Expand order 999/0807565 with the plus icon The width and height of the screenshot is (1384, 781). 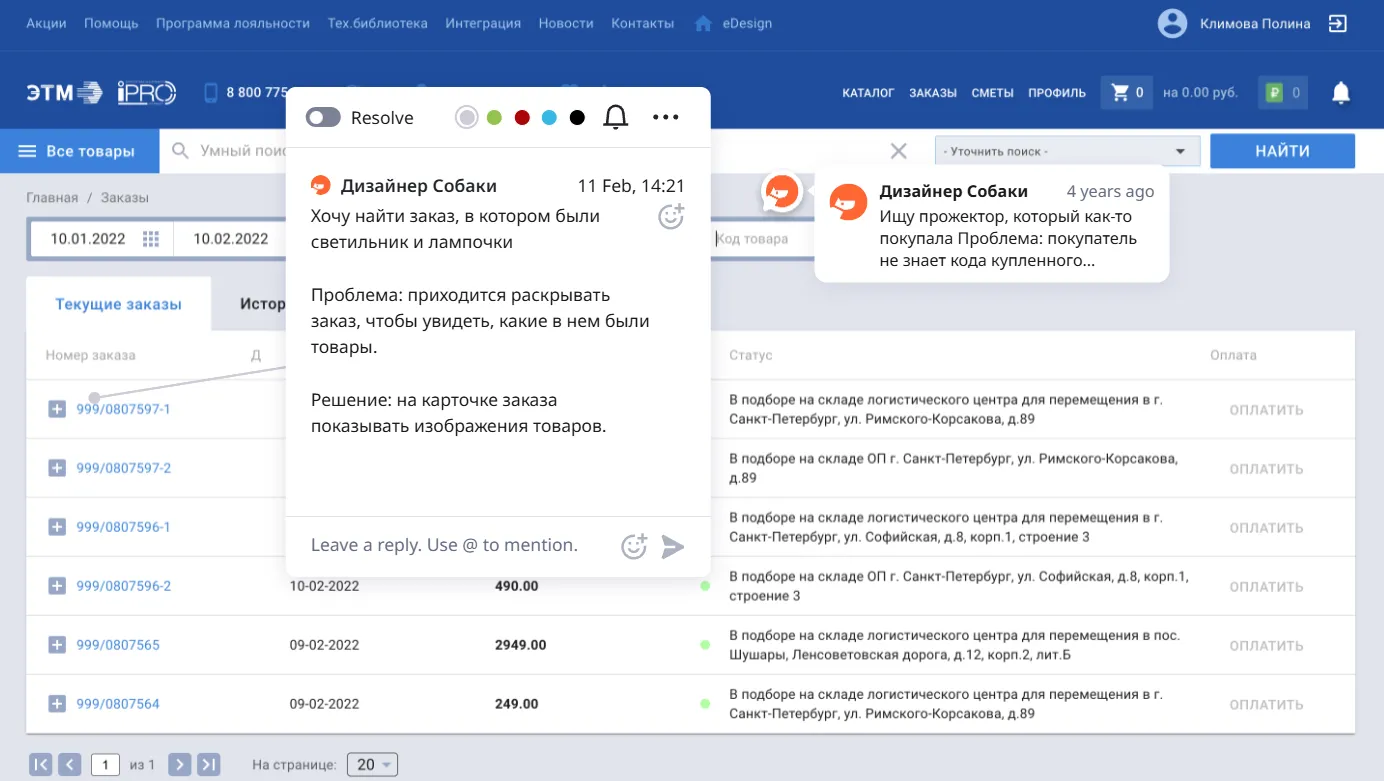coord(57,644)
